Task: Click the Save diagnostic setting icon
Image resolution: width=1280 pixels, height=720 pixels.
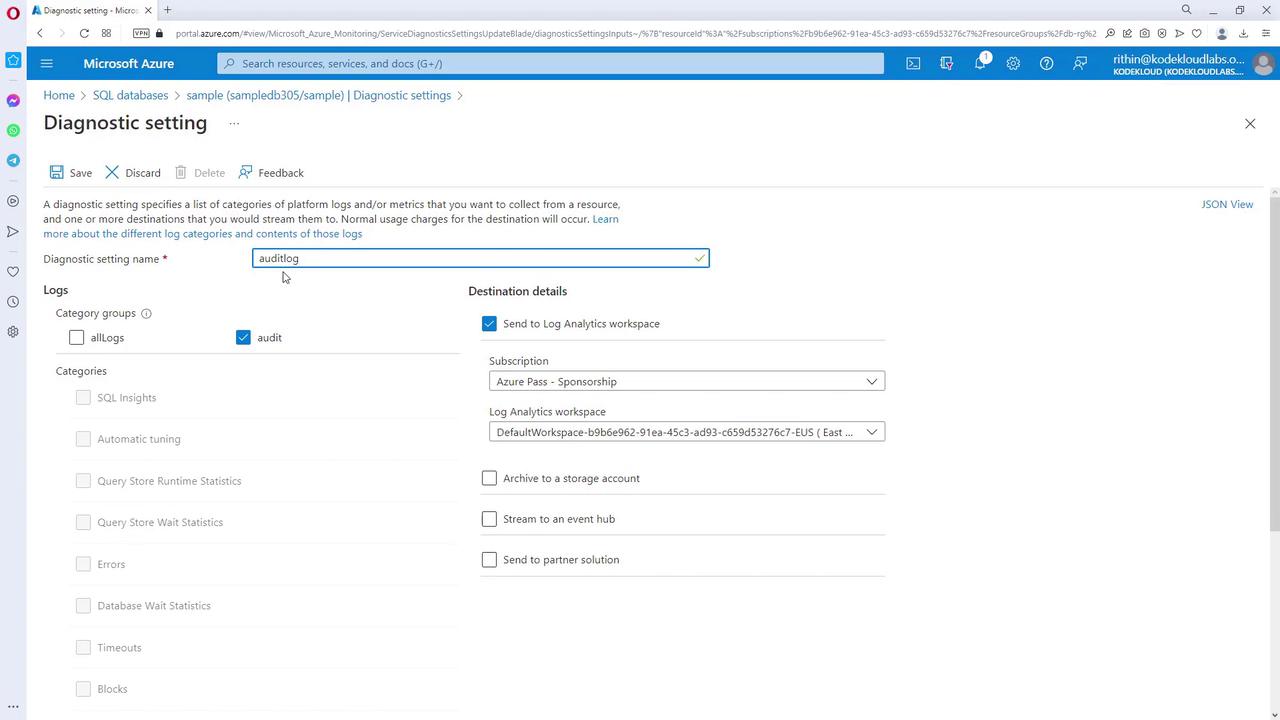Action: click(x=57, y=173)
